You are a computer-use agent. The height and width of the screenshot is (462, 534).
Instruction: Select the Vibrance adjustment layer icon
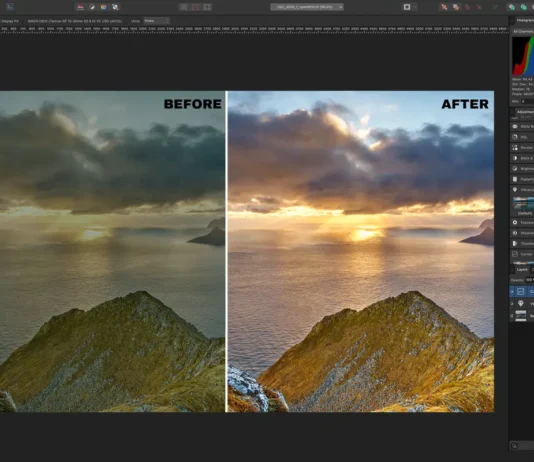point(521,303)
